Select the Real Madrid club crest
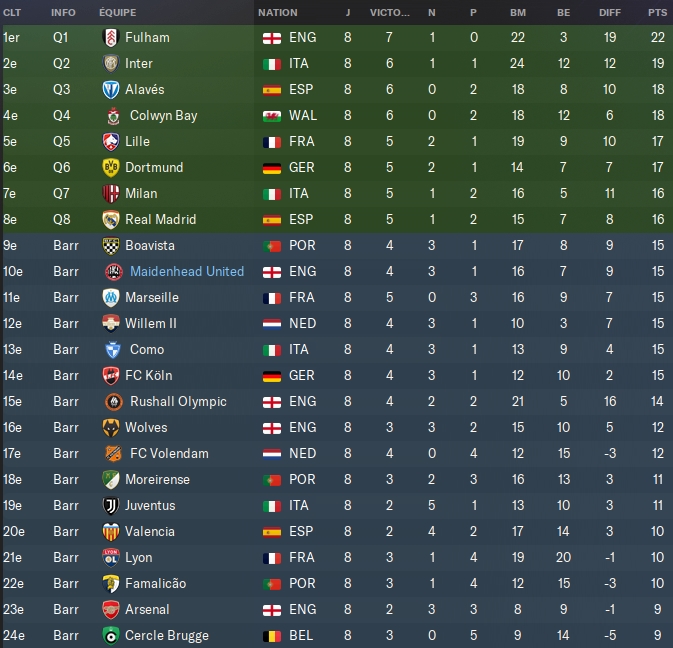This screenshot has height=648, width=673. click(x=112, y=219)
